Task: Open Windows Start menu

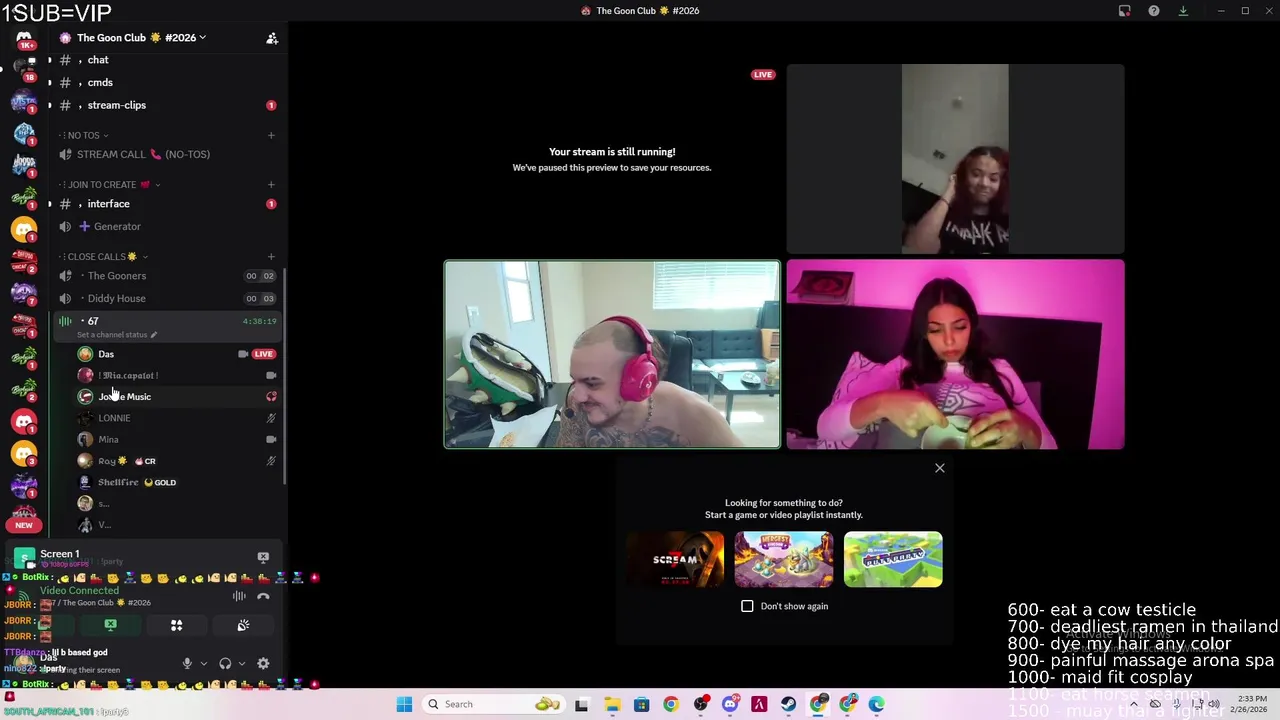Action: click(x=404, y=704)
